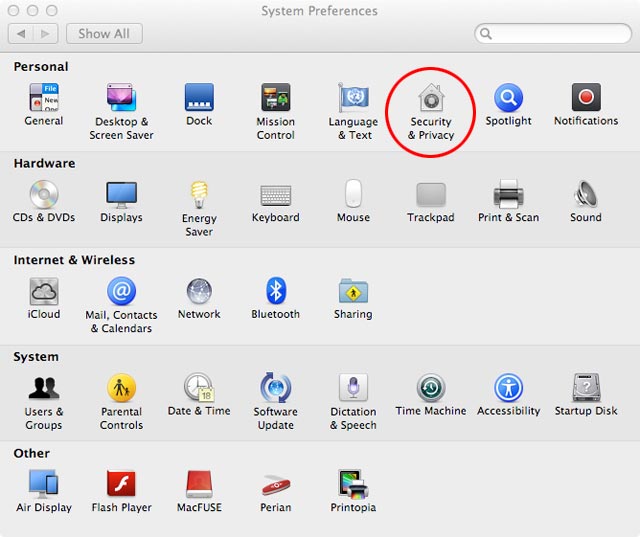Screen dimensions: 640x537
Task: Click the Show All button
Action: pos(104,34)
